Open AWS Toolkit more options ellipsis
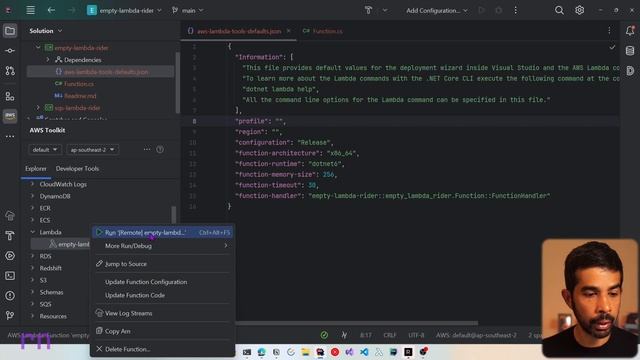The width and height of the screenshot is (640, 360). (x=147, y=149)
